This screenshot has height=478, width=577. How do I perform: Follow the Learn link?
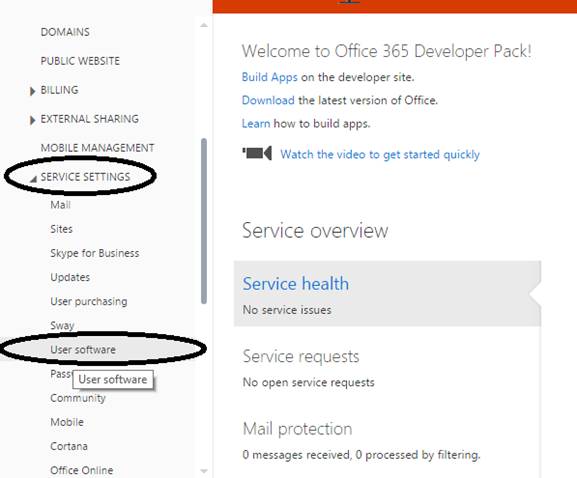(x=256, y=123)
